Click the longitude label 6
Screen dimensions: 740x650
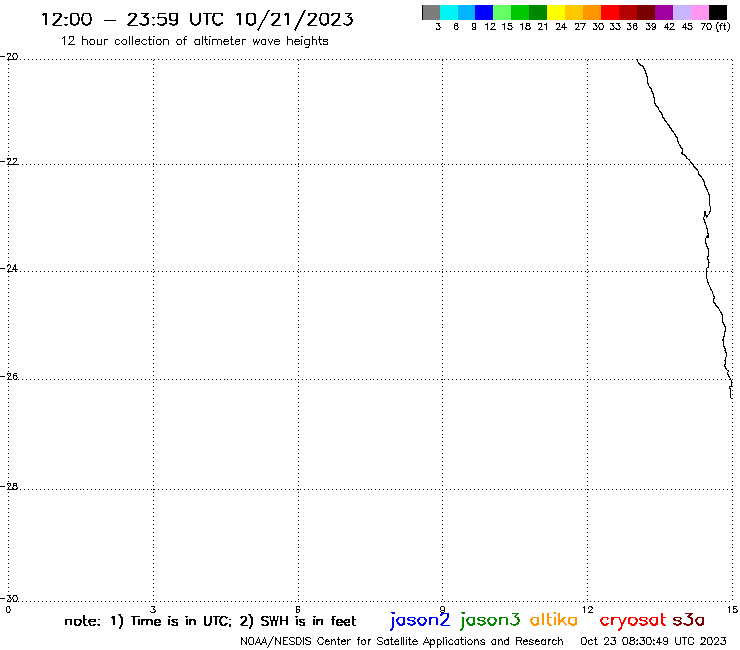click(298, 609)
